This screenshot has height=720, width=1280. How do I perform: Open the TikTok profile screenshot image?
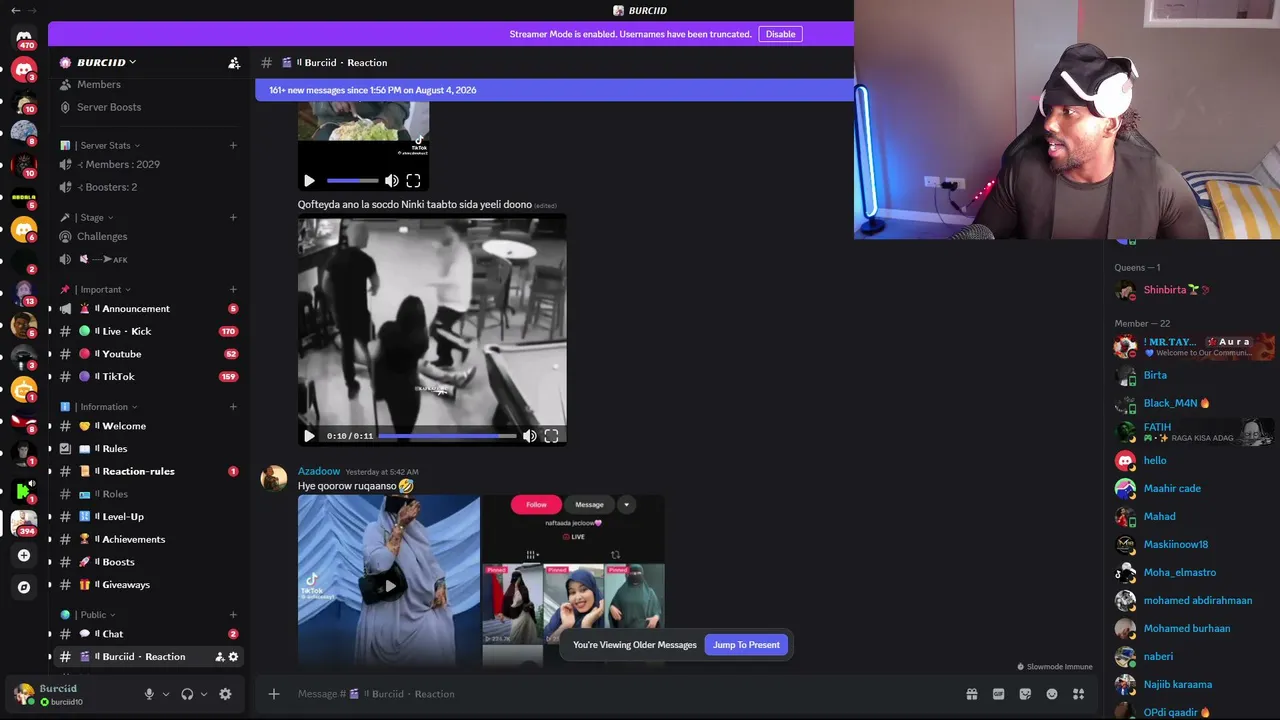574,581
